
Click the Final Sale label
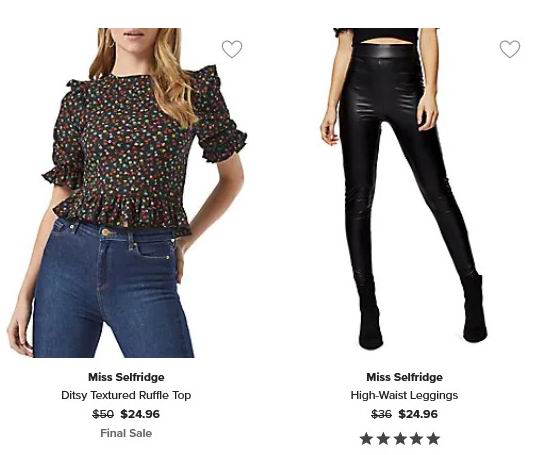(x=126, y=433)
